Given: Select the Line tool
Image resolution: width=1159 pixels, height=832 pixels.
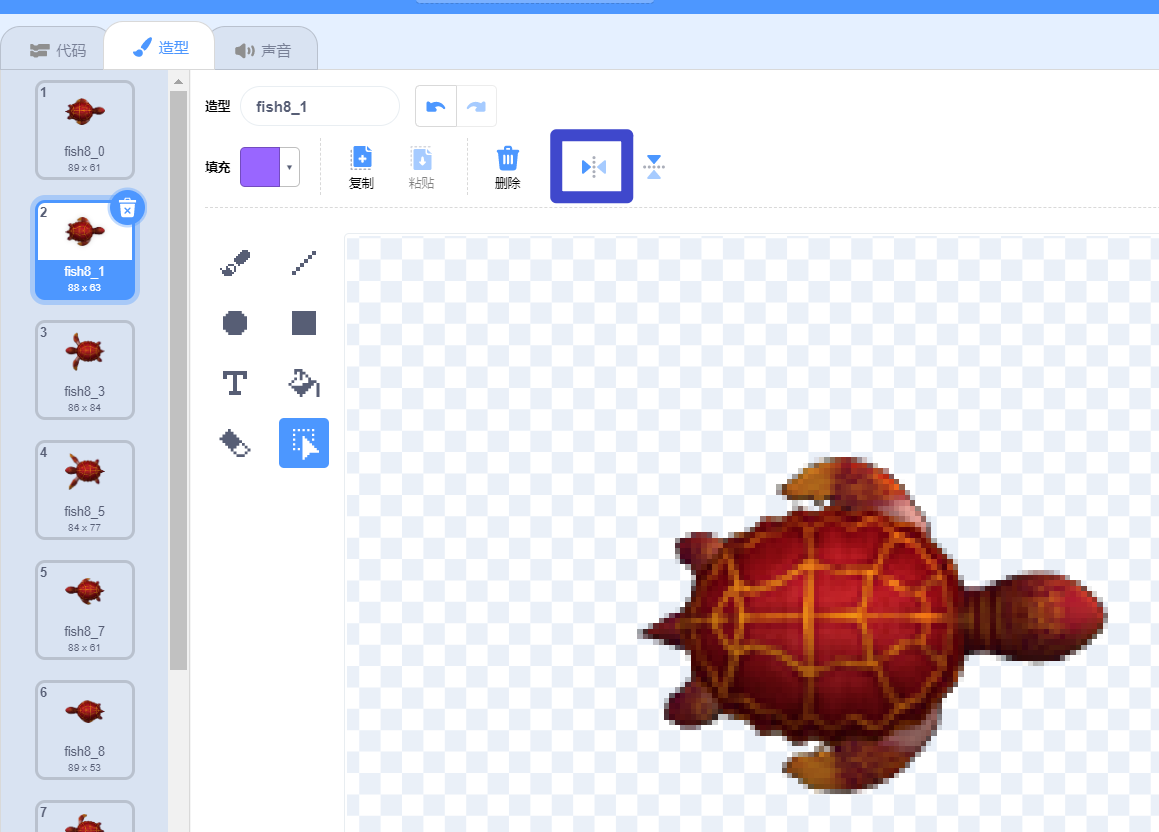Looking at the screenshot, I should click(304, 262).
